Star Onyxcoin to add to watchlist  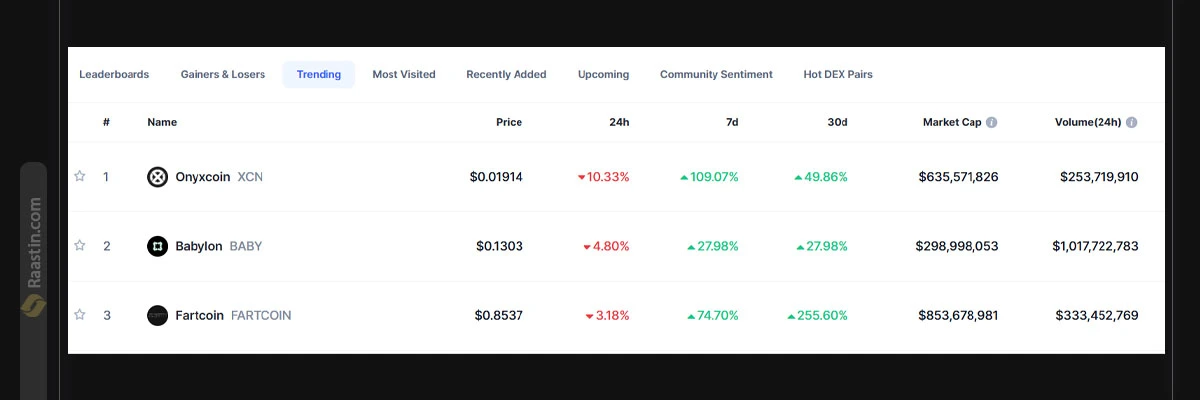click(x=80, y=176)
